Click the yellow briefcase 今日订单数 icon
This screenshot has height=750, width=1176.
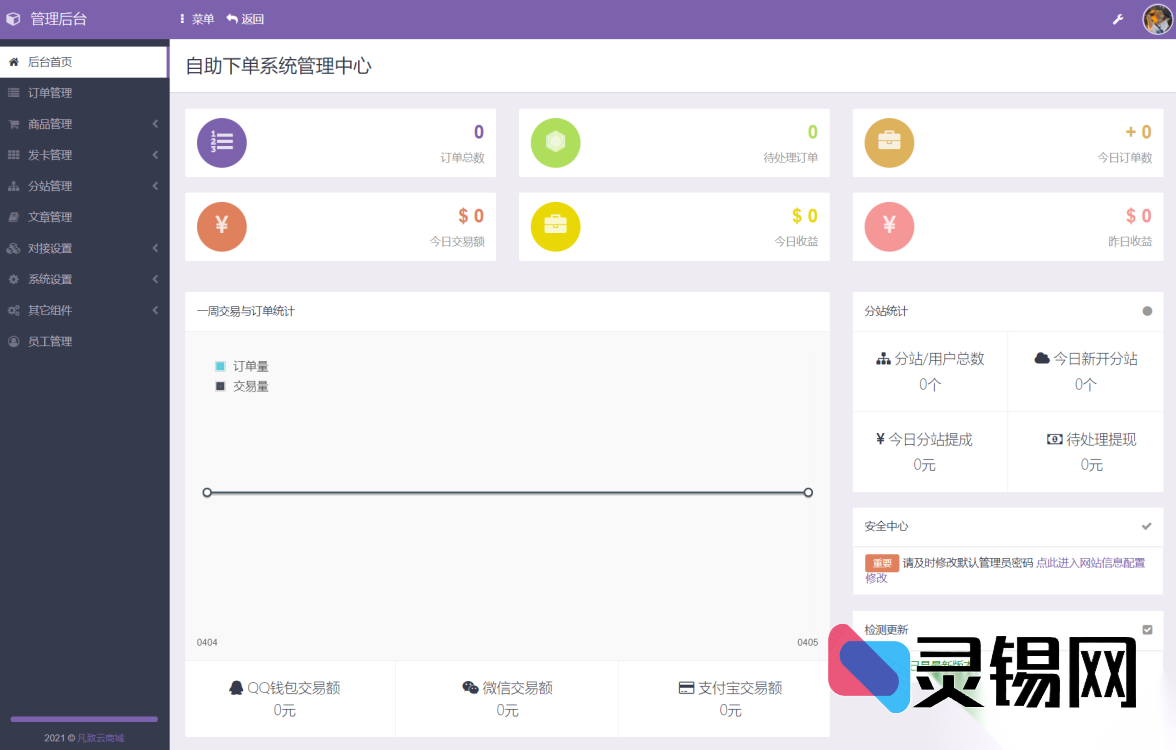pyautogui.click(x=889, y=142)
